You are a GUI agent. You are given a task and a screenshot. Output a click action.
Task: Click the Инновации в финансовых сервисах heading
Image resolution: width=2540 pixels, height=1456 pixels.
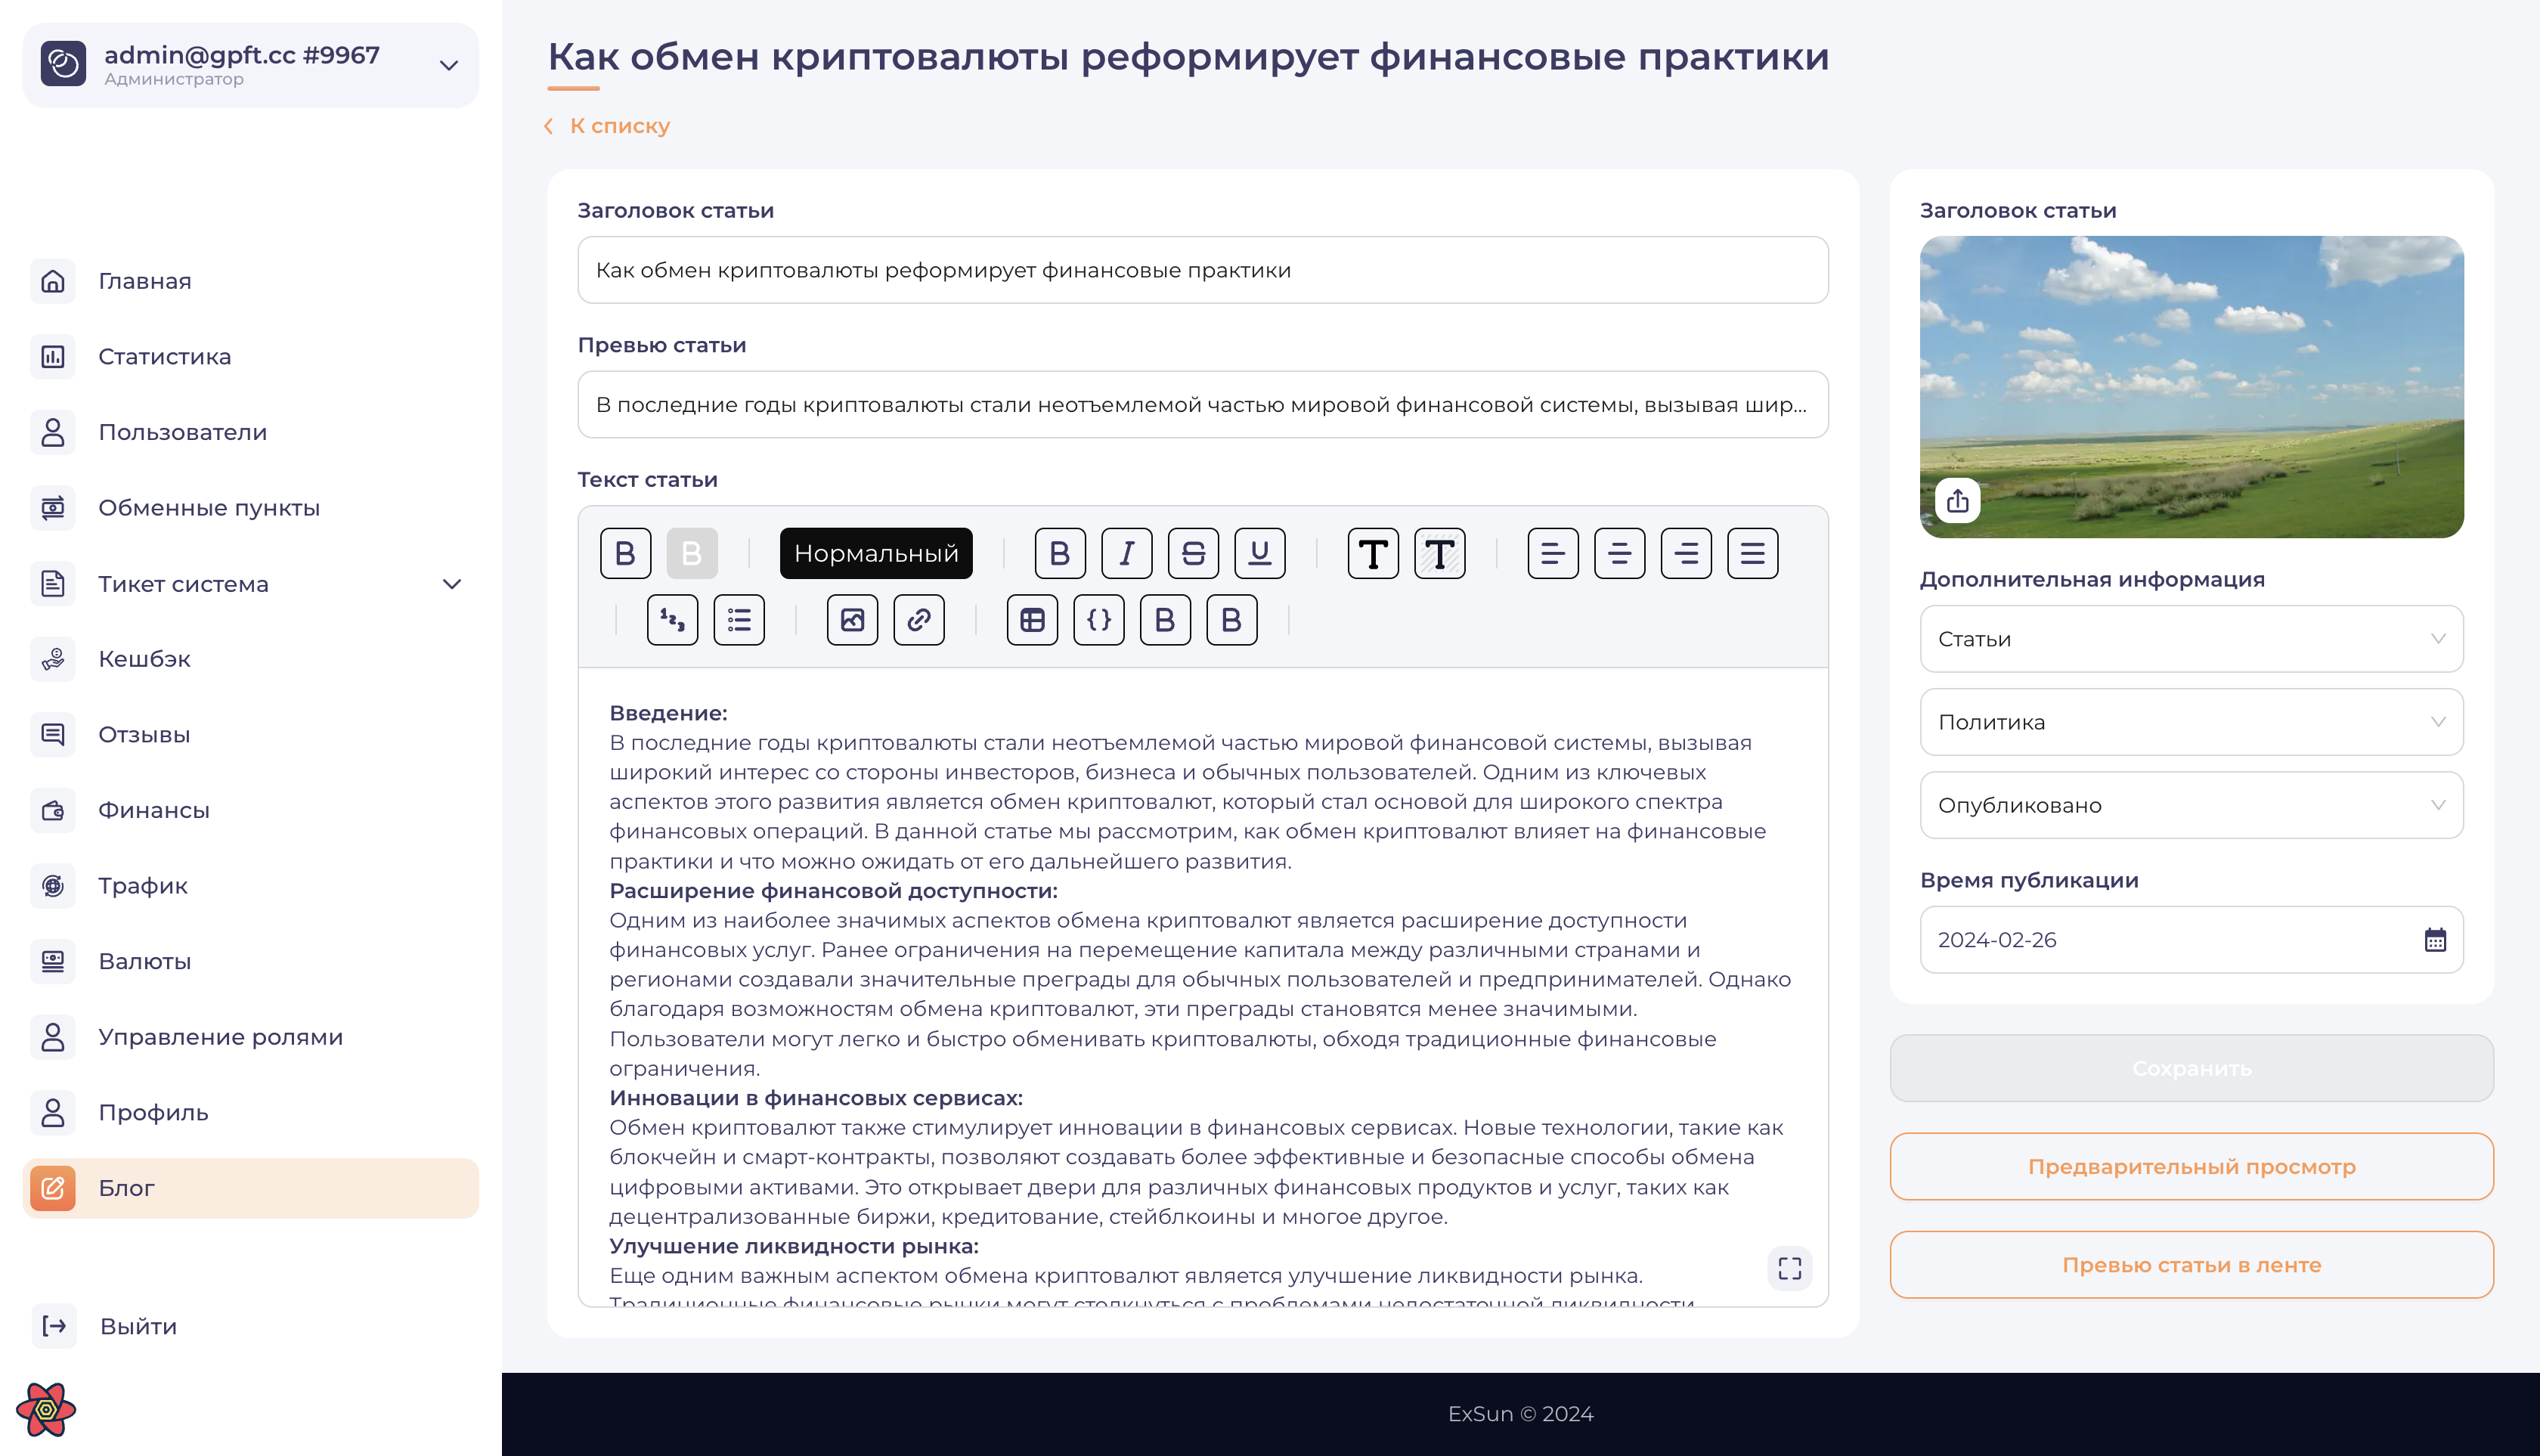pyautogui.click(x=816, y=1098)
